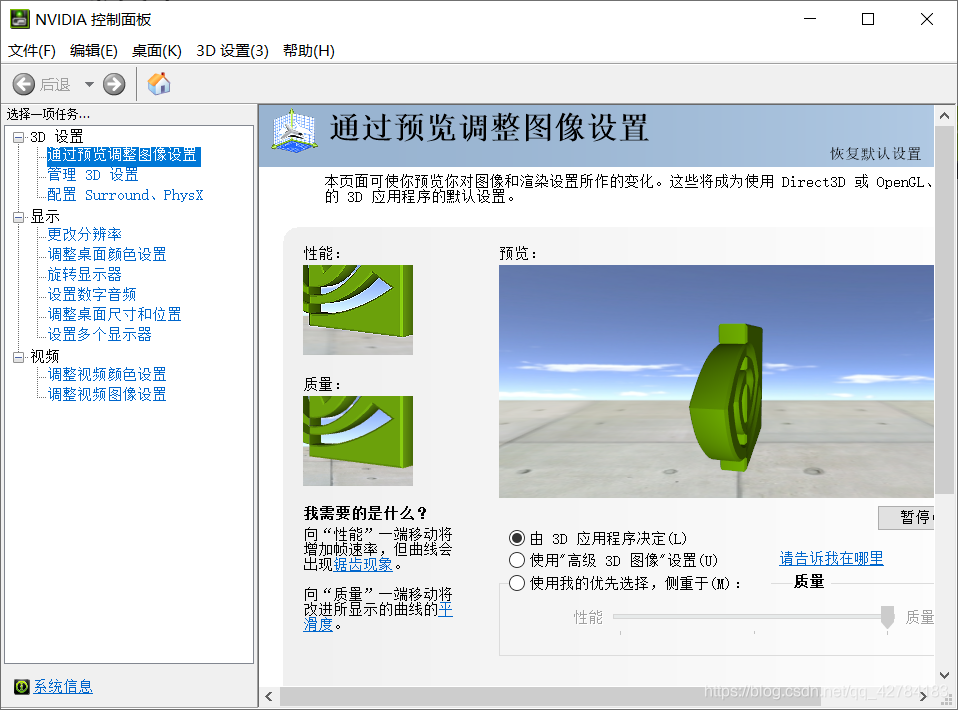Click the horizontal scrollbar left arrow

[269, 697]
